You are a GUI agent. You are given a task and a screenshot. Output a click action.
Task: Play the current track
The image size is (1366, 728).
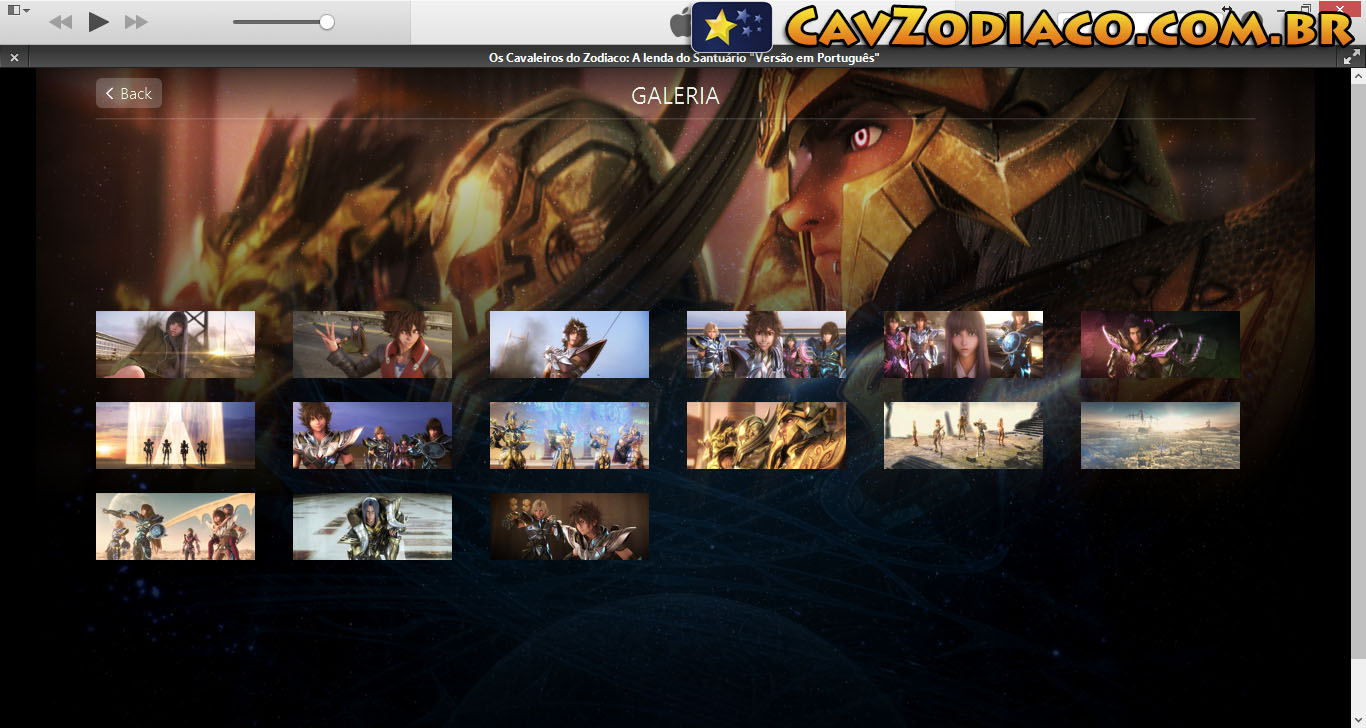click(x=98, y=21)
